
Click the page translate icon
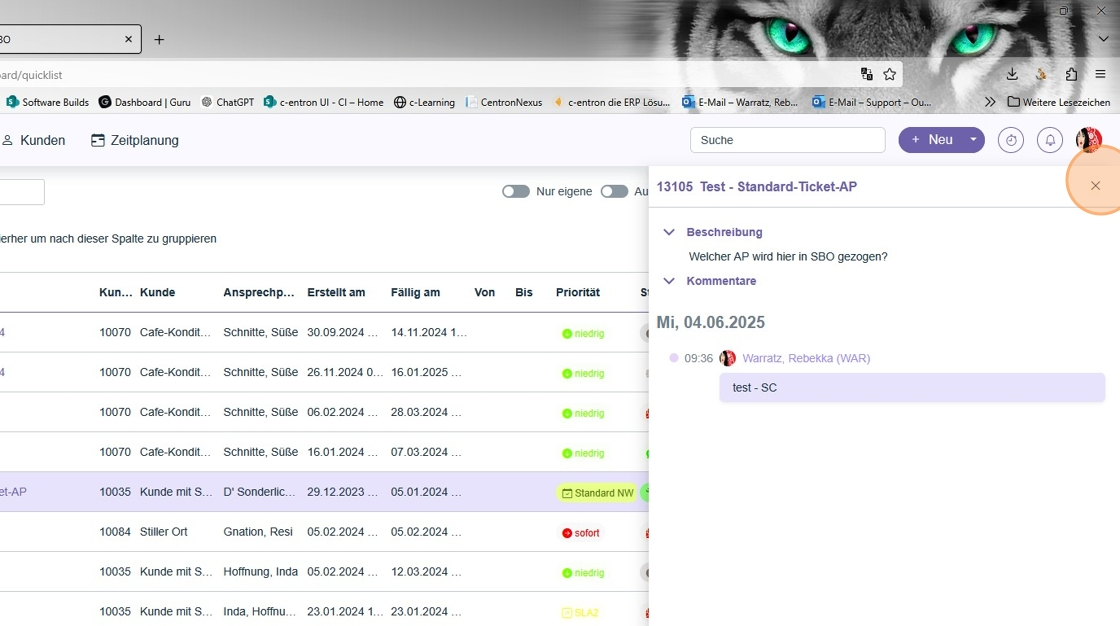pyautogui.click(x=867, y=74)
